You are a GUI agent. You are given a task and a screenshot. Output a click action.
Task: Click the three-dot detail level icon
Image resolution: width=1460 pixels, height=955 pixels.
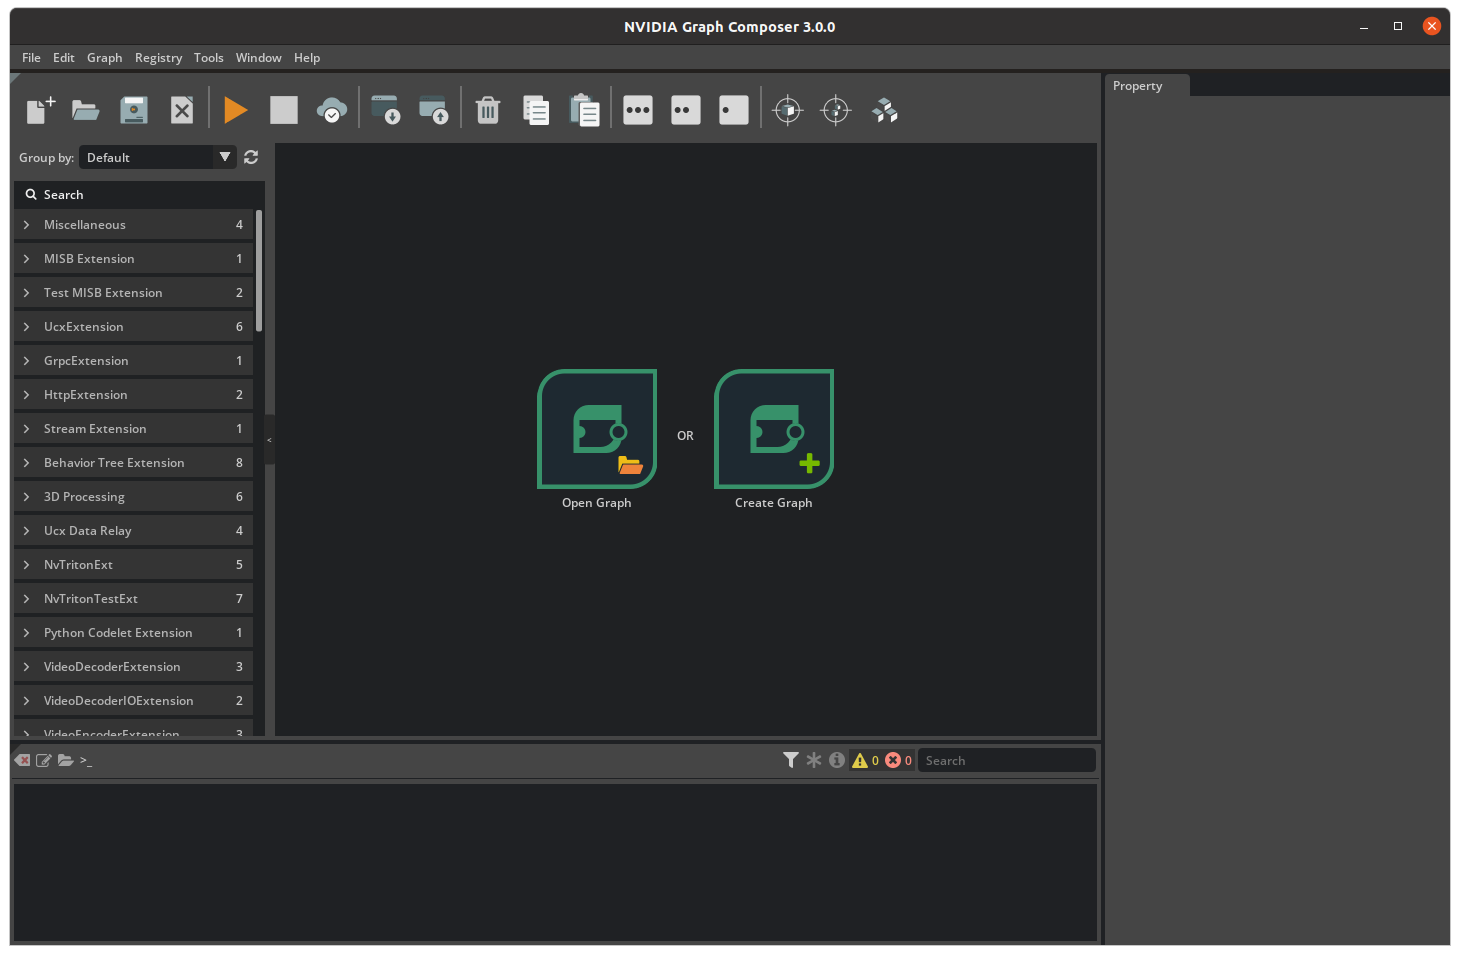point(638,110)
